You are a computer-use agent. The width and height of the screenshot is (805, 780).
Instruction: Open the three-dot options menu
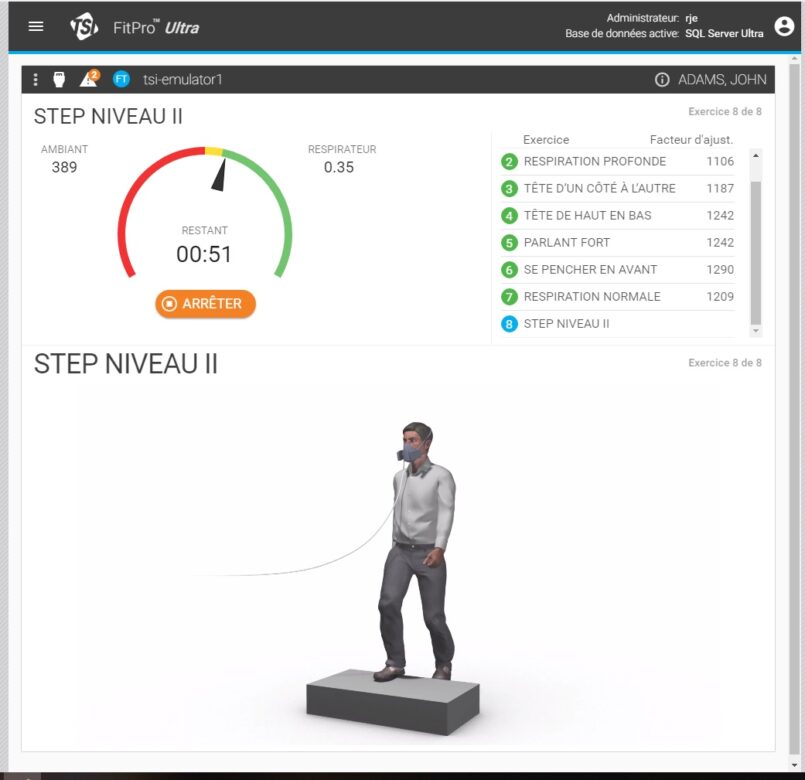36,80
